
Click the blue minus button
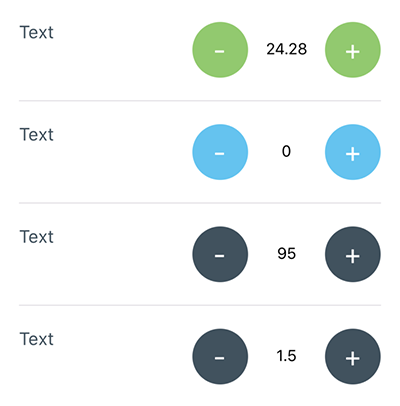(220, 152)
